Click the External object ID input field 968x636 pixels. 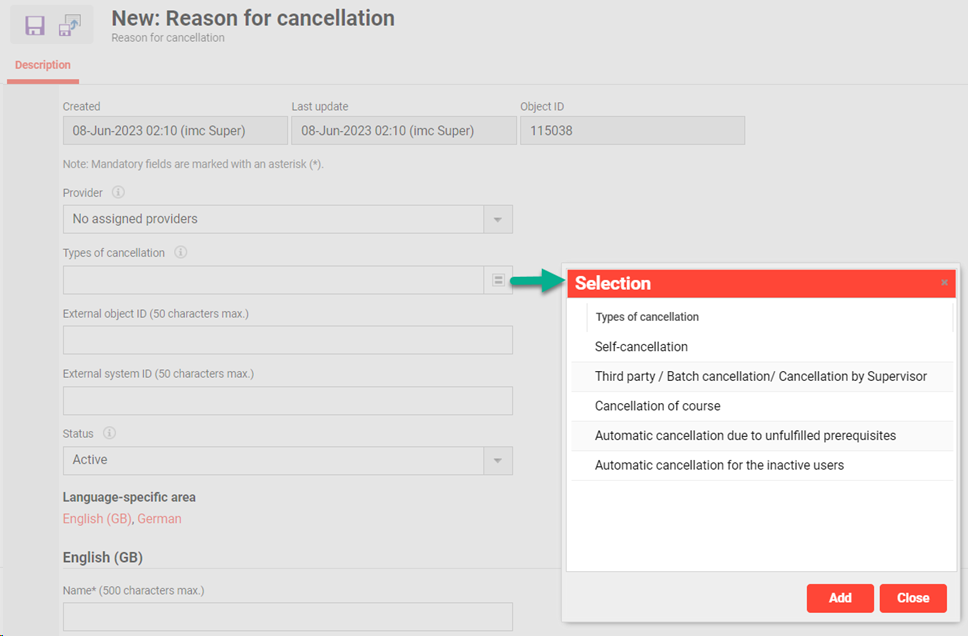point(287,340)
